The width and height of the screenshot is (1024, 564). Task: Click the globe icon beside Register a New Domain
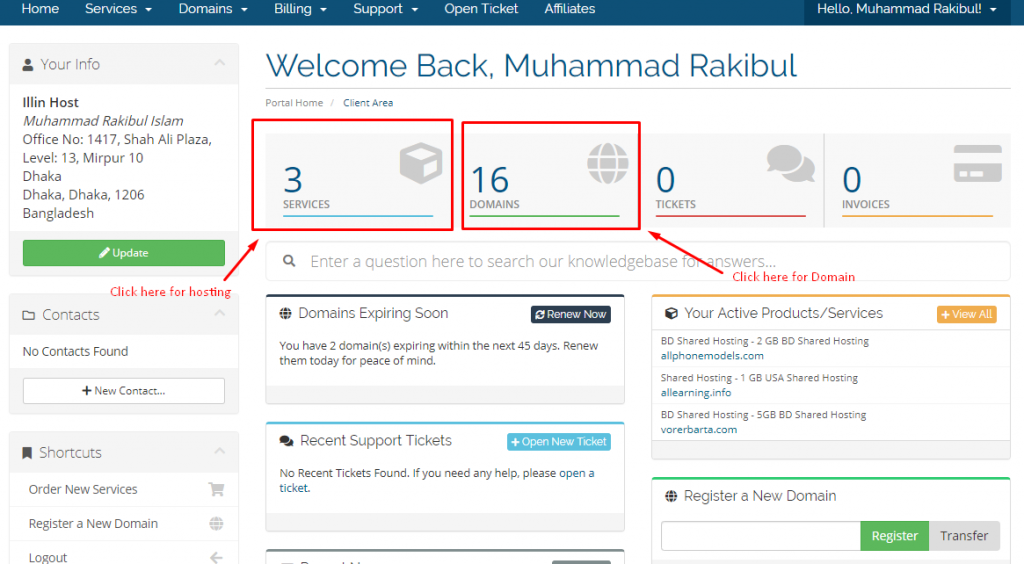[216, 524]
